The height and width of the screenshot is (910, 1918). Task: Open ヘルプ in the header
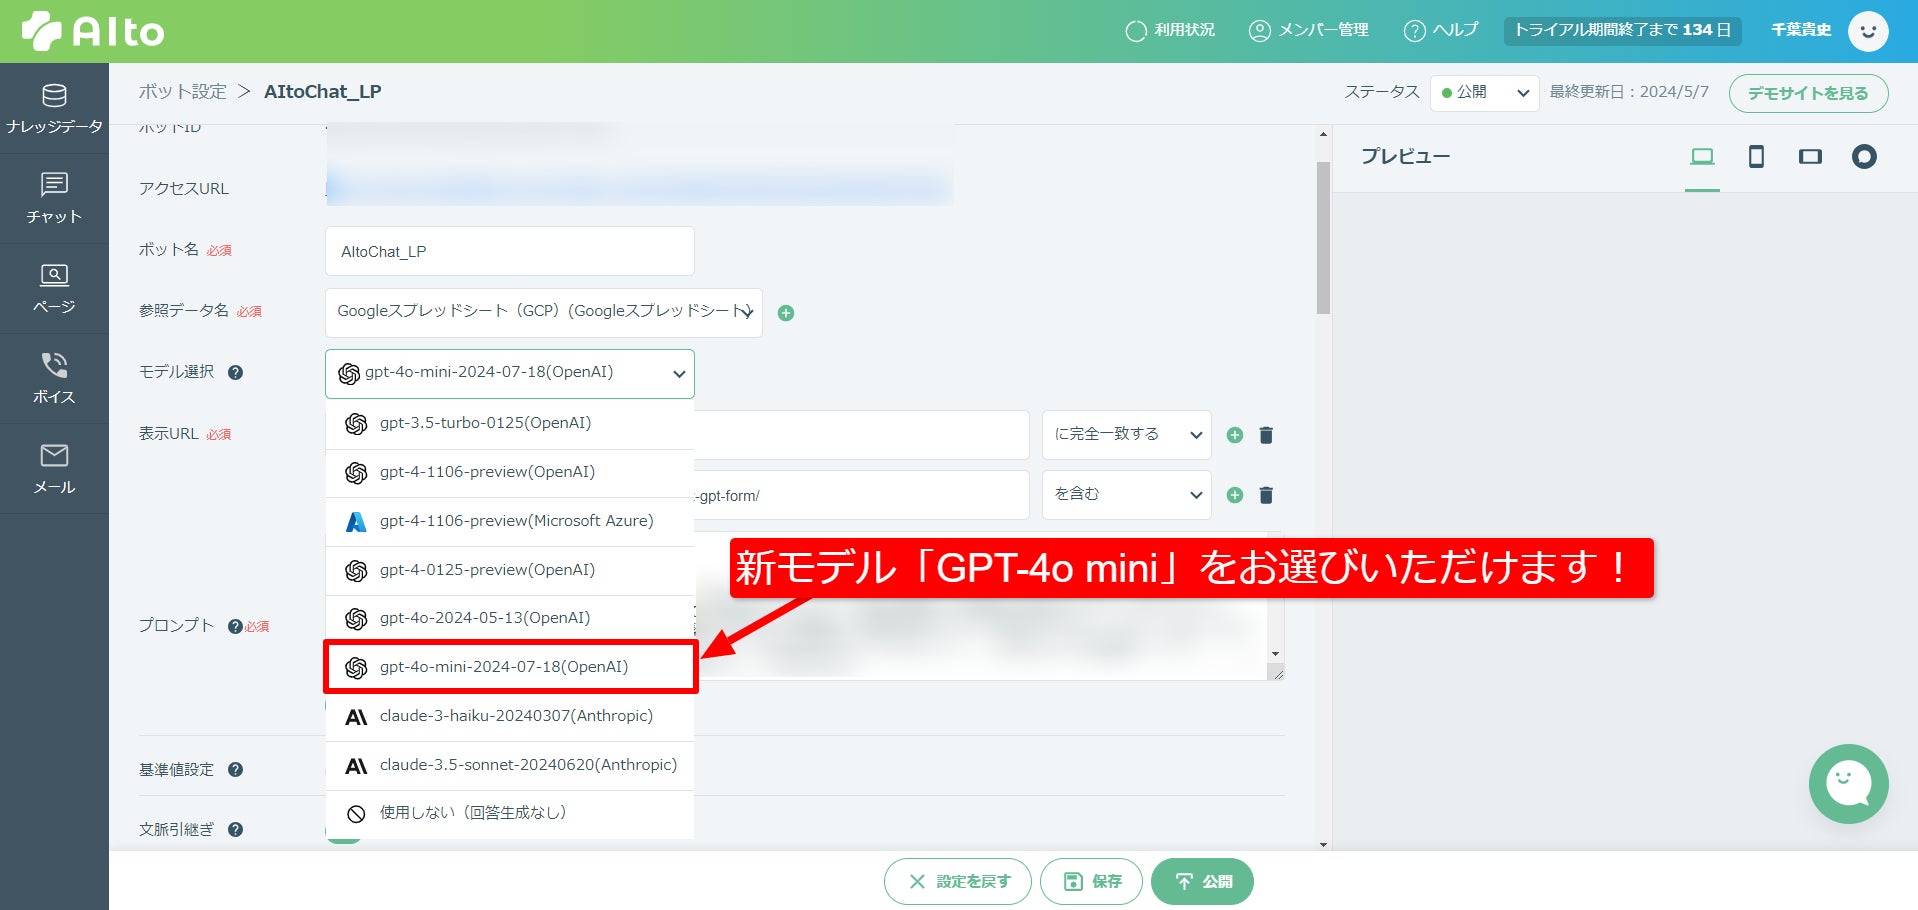(x=1441, y=31)
